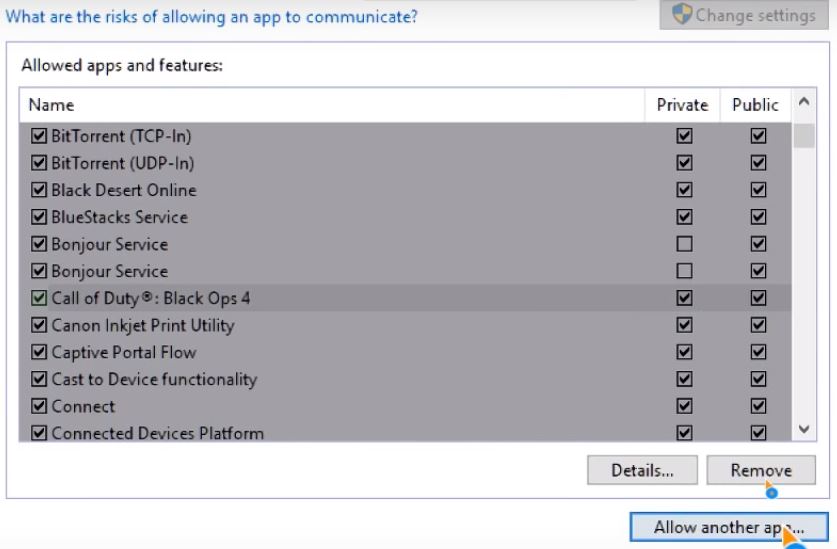The height and width of the screenshot is (549, 837).
Task: Toggle Private for Canon Inkjet Print Utility
Action: pyautogui.click(x=684, y=325)
